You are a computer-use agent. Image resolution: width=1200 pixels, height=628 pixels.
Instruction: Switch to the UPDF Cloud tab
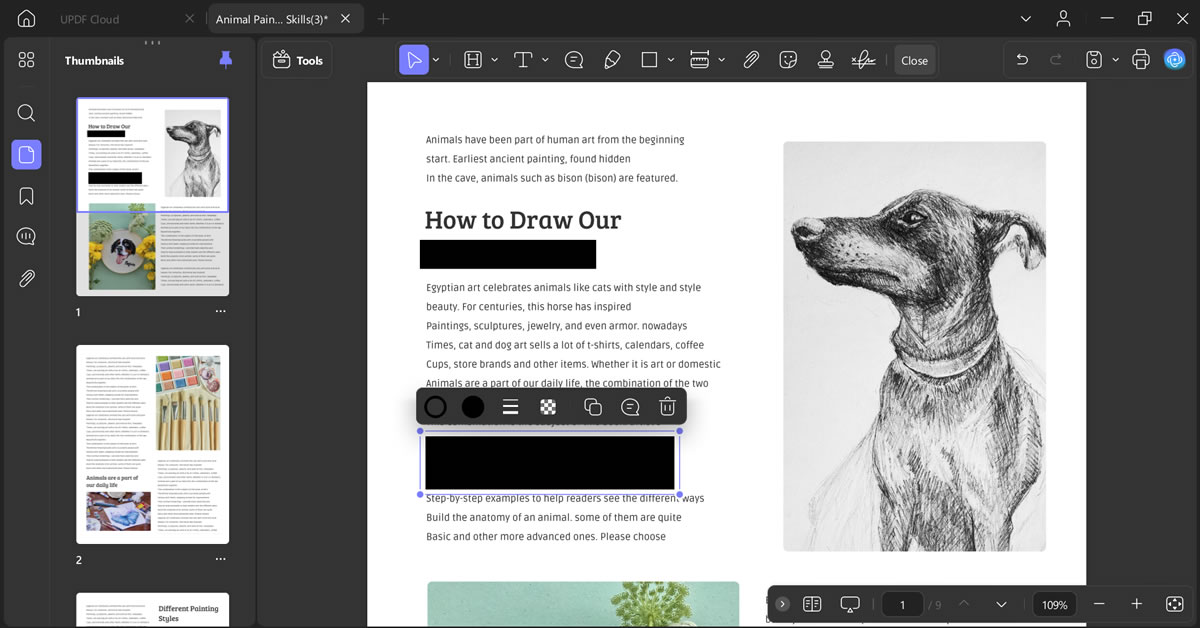pyautogui.click(x=90, y=19)
